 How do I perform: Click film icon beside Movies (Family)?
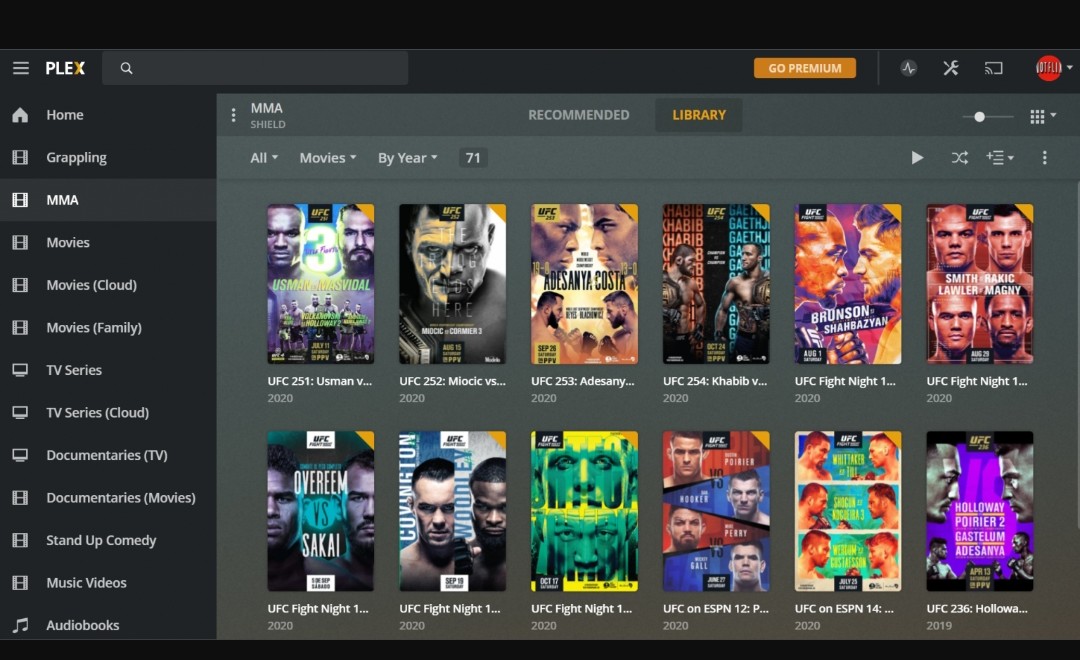coord(21,327)
